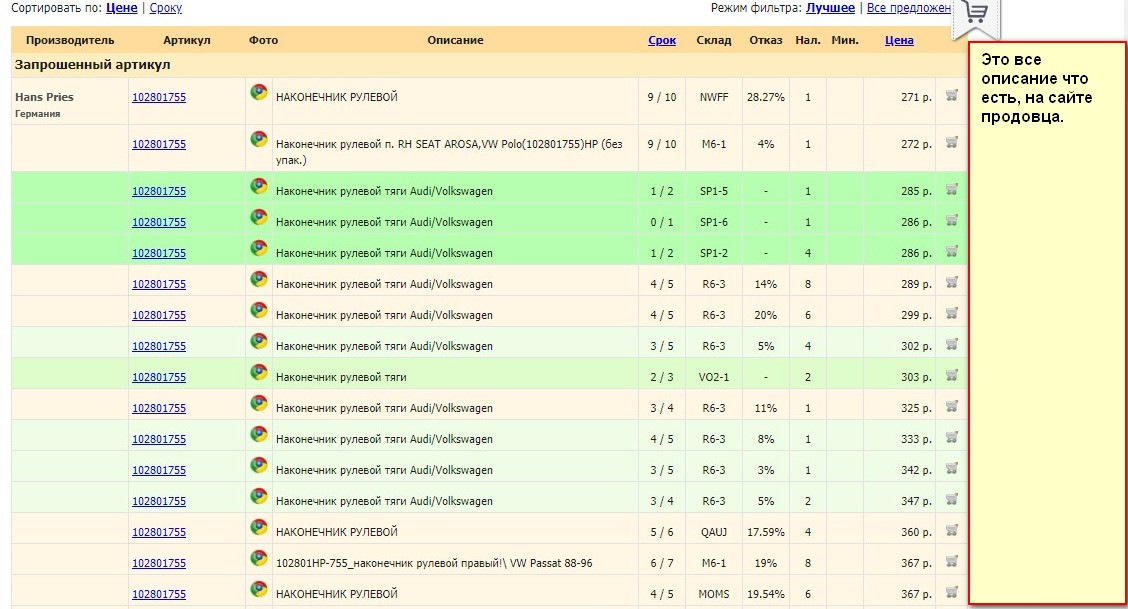
Task: Open photo icon for the SP1-5 row
Action: (x=259, y=186)
